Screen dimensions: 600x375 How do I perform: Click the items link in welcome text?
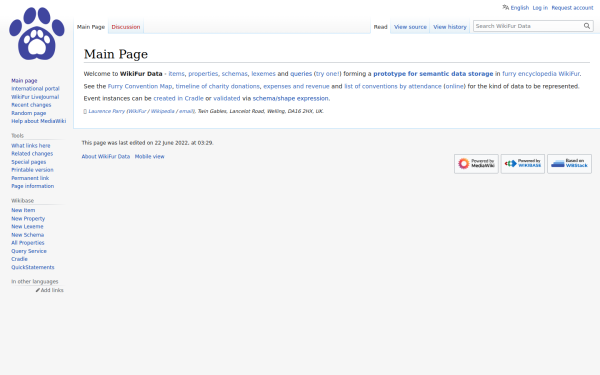pyautogui.click(x=176, y=74)
